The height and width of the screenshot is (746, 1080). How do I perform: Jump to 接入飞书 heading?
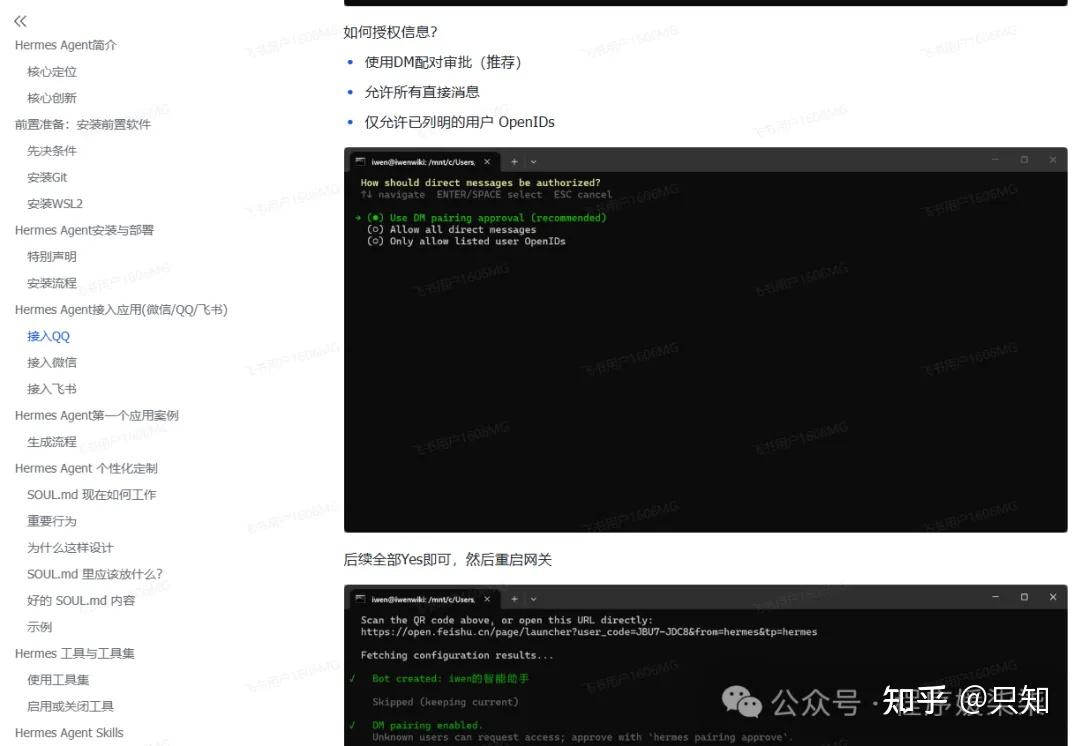click(52, 389)
